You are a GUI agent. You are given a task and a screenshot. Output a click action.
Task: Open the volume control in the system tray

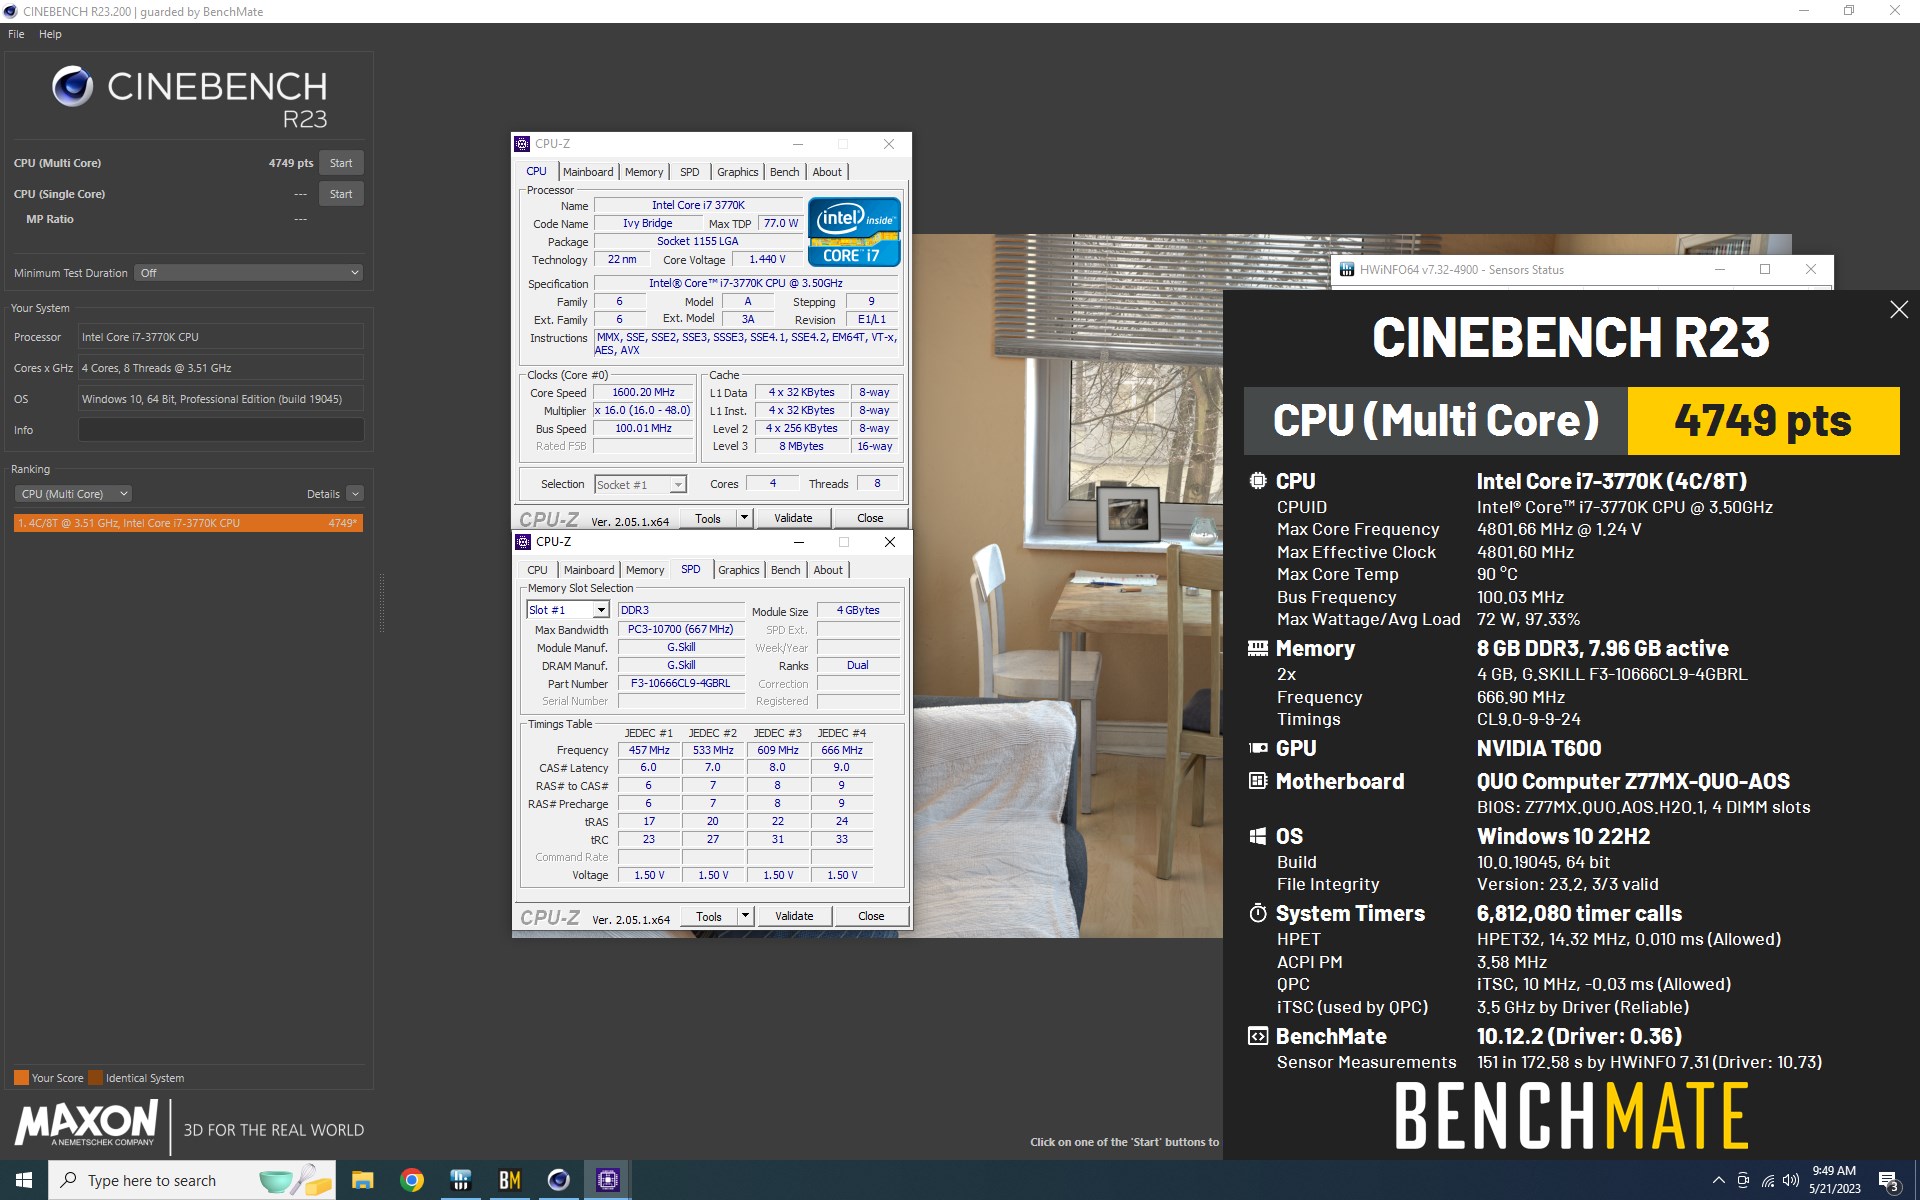(1791, 1180)
